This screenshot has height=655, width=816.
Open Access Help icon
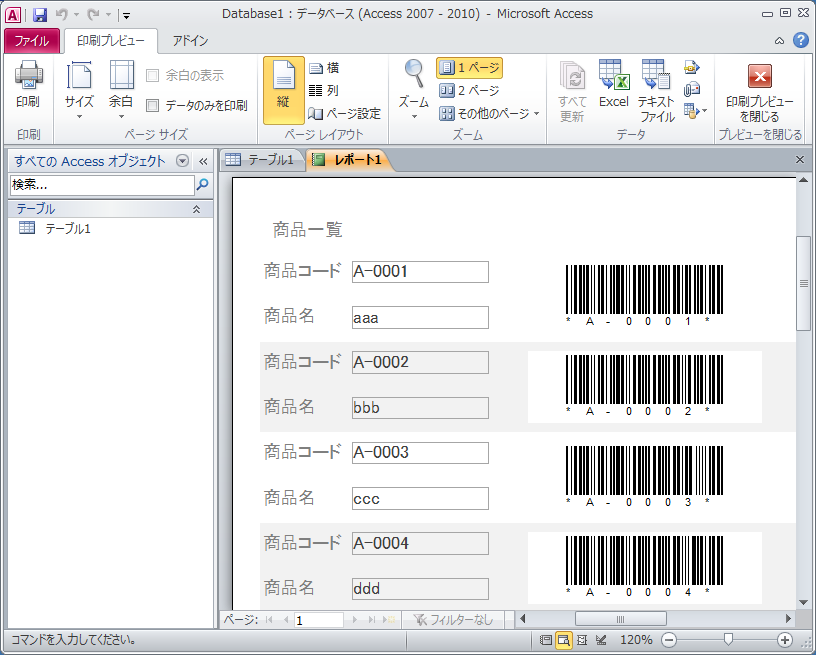coord(801,40)
